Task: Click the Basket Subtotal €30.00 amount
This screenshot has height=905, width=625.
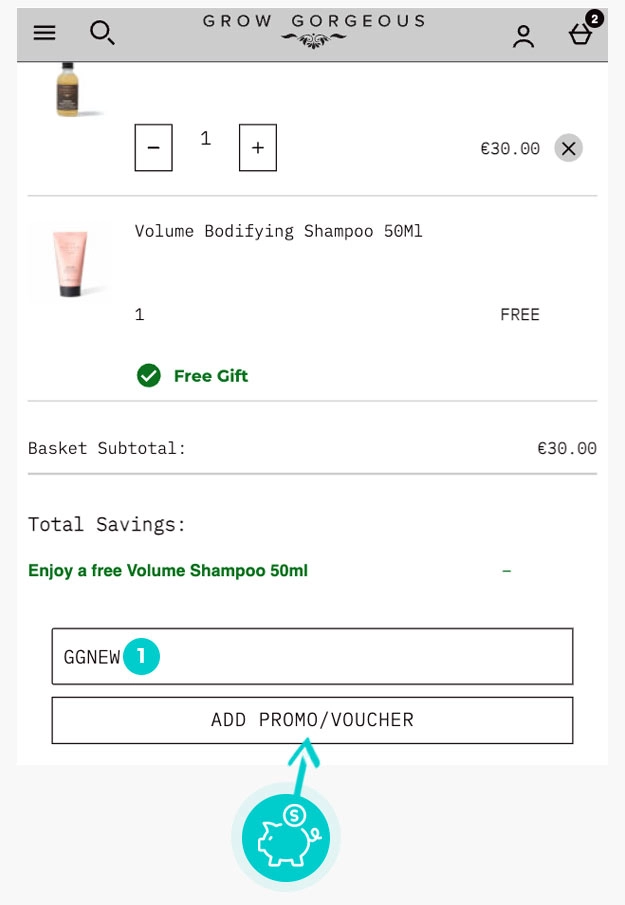Action: click(x=566, y=448)
